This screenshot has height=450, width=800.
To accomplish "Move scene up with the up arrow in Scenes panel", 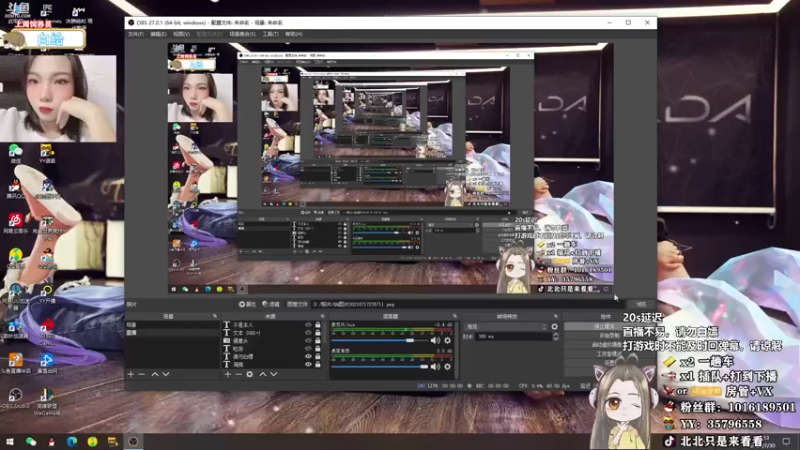I will [x=155, y=374].
